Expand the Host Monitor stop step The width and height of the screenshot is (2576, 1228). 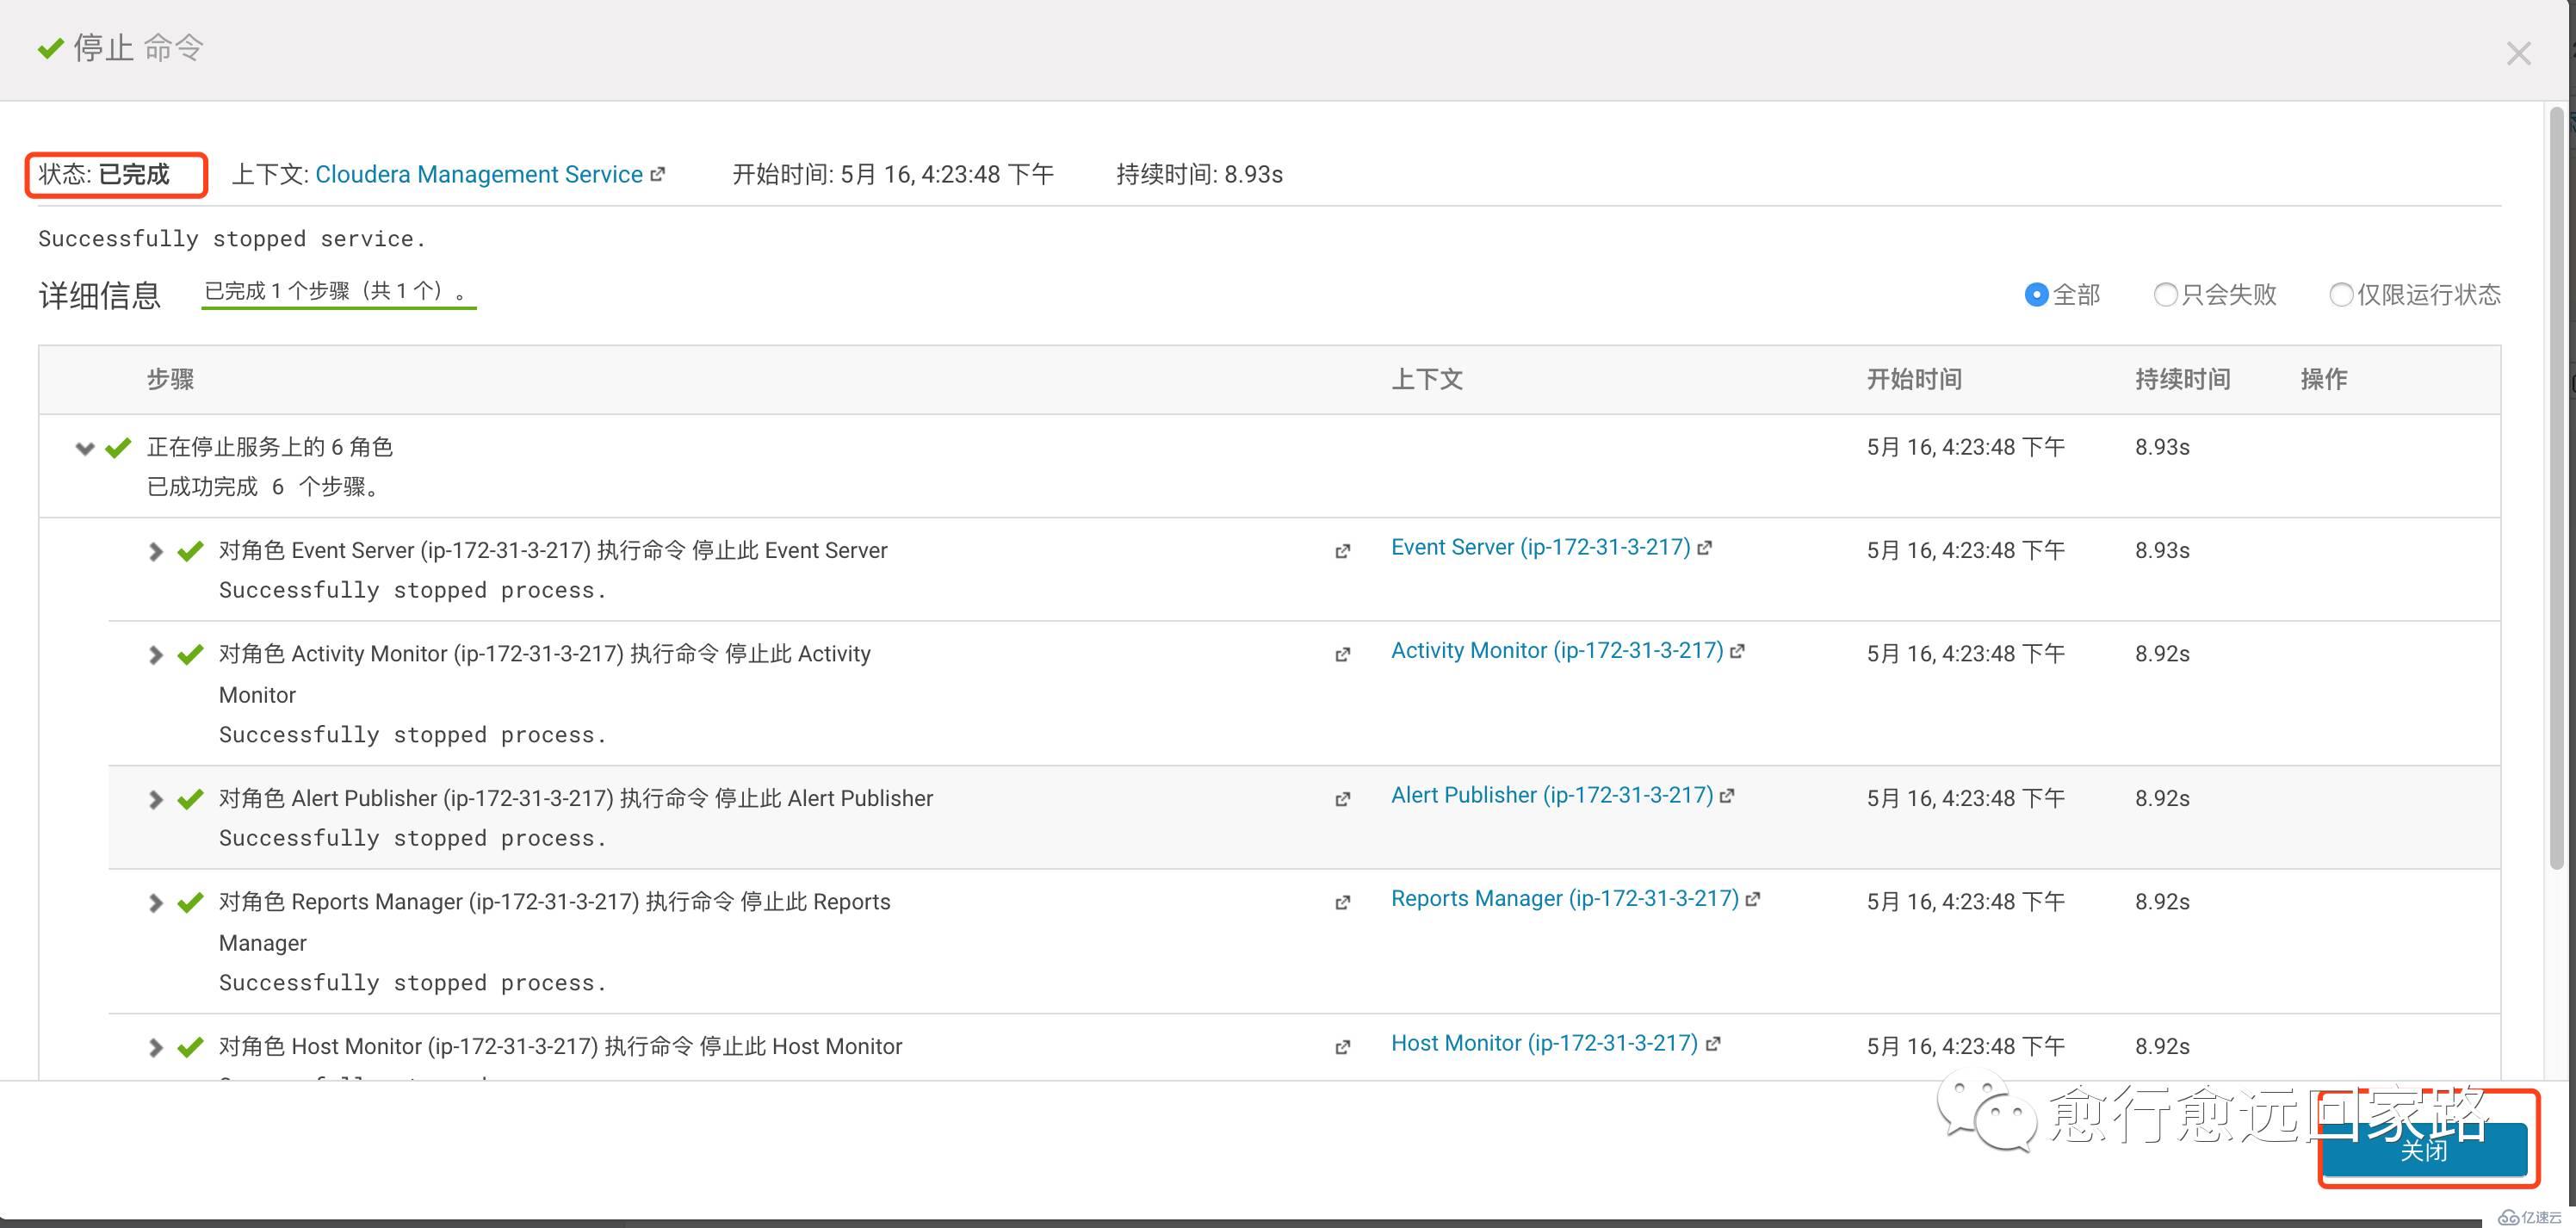coord(155,1048)
